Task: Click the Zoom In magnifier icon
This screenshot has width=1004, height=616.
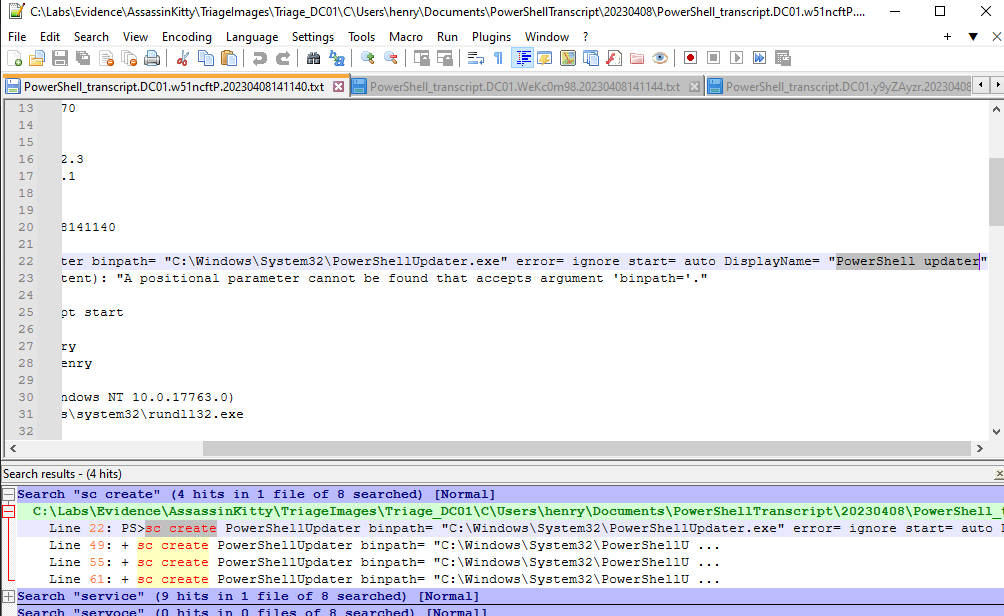Action: [x=368, y=59]
